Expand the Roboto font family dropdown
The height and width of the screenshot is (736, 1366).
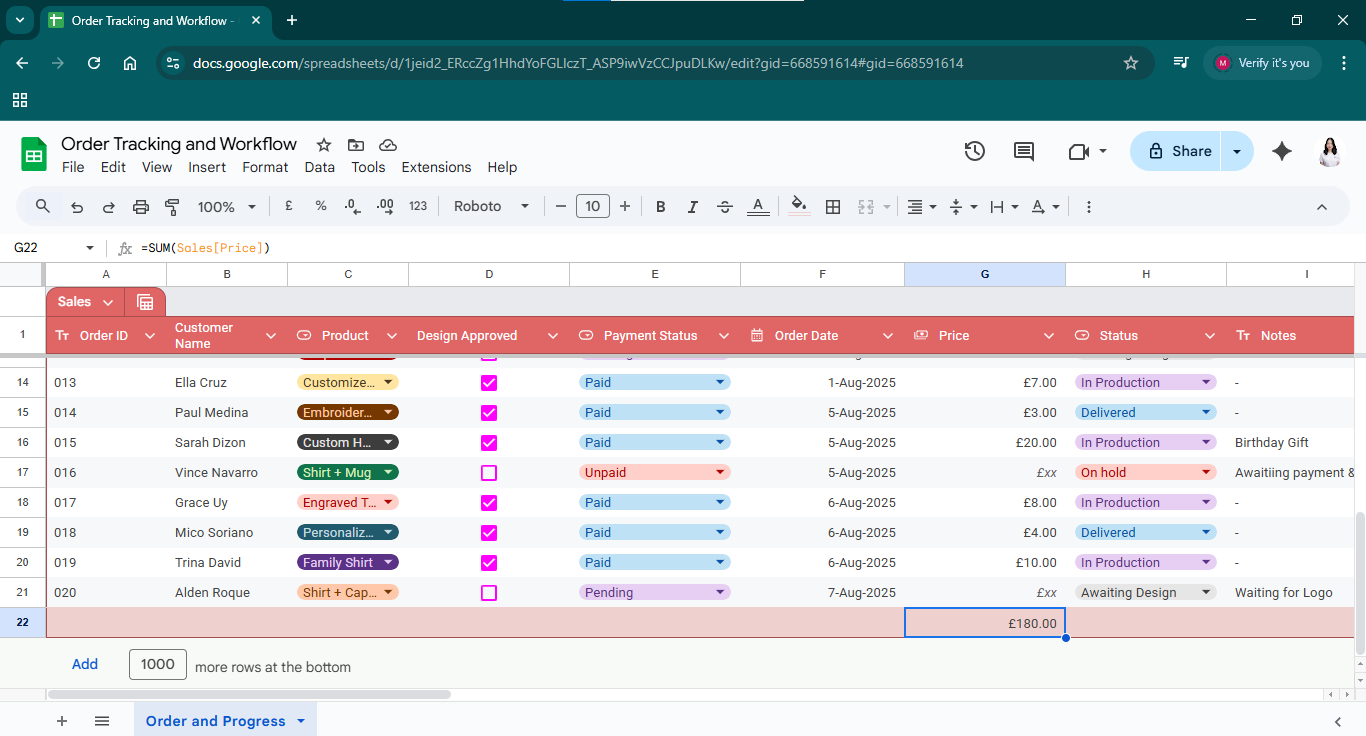pyautogui.click(x=491, y=207)
